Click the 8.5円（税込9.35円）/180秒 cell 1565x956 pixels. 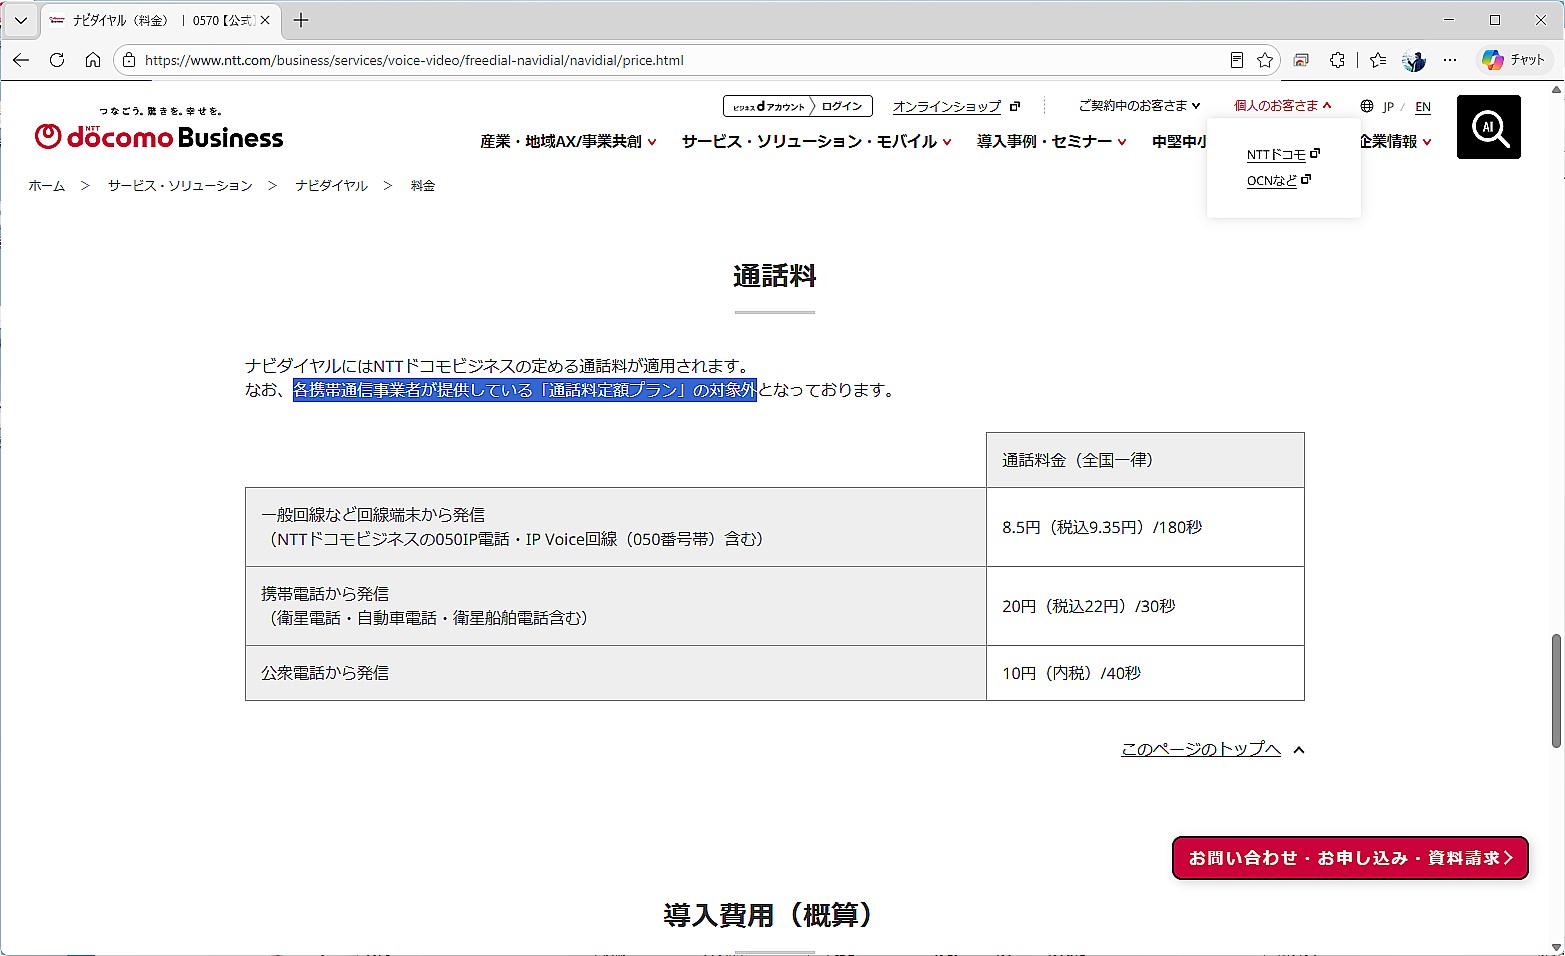pyautogui.click(x=1145, y=527)
